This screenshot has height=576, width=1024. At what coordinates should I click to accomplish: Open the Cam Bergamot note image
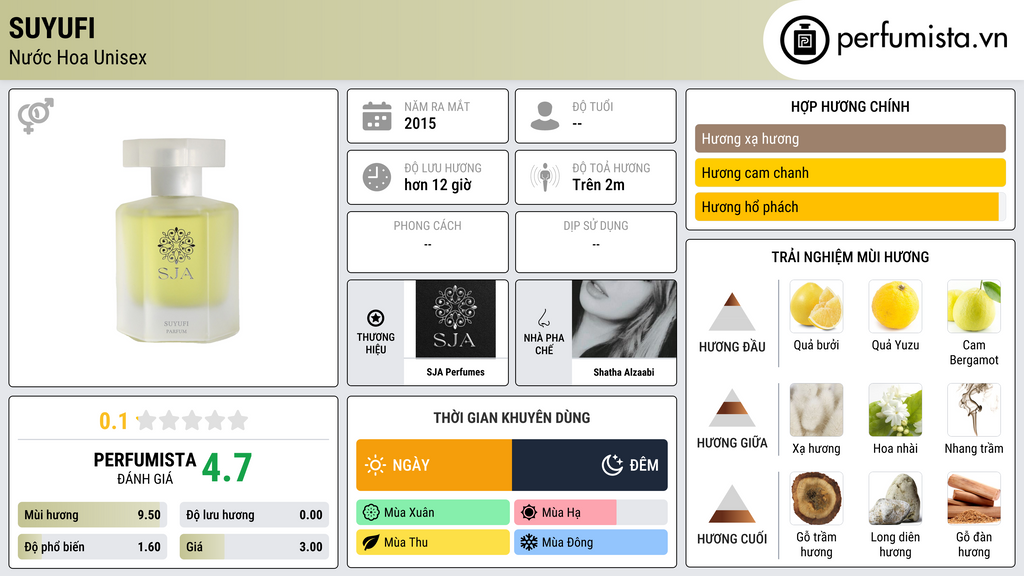point(974,306)
